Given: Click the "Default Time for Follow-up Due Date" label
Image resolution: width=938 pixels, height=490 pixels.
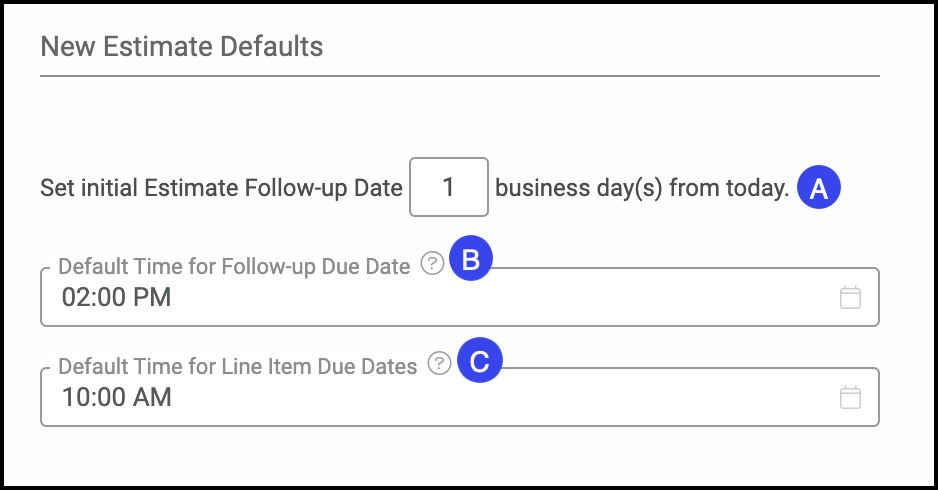Looking at the screenshot, I should (234, 266).
